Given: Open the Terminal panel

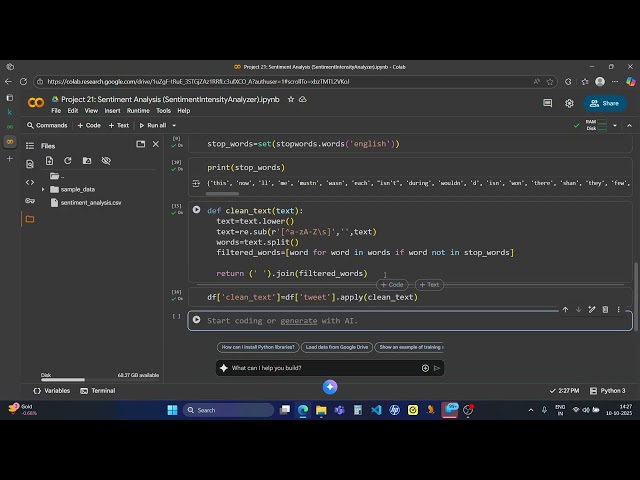Looking at the screenshot, I should tap(98, 391).
